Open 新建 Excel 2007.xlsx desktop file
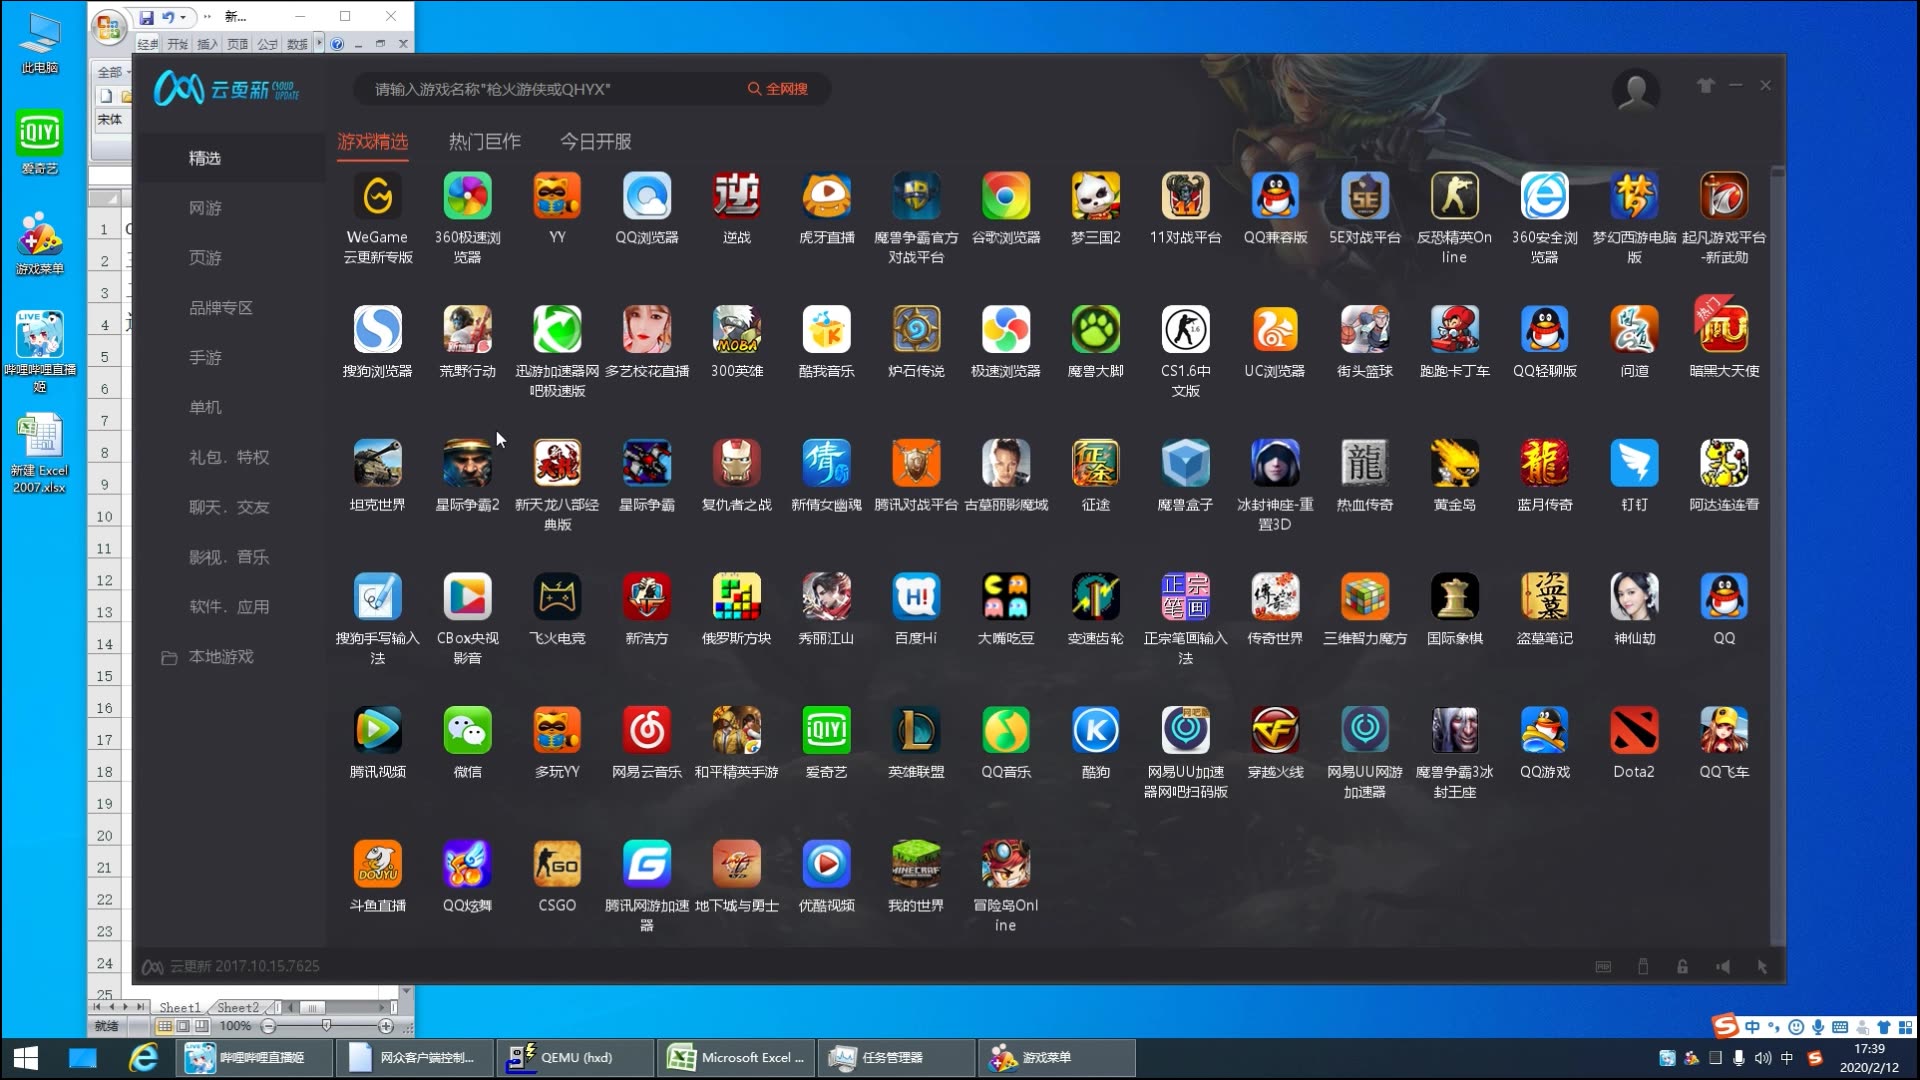1920x1080 pixels. [40, 455]
